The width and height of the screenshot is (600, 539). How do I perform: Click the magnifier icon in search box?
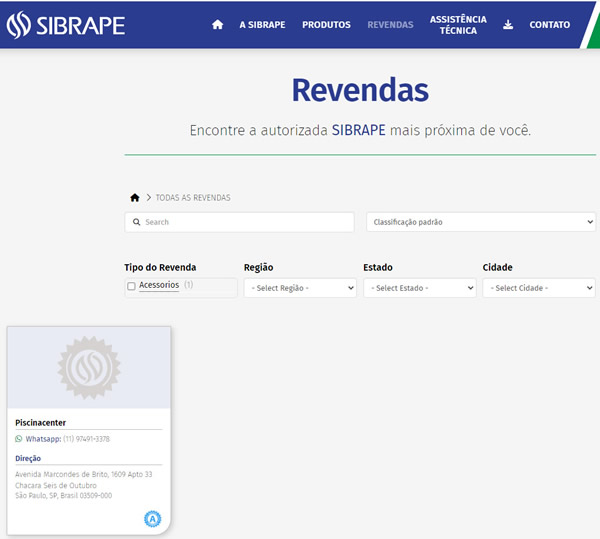pyautogui.click(x=137, y=222)
